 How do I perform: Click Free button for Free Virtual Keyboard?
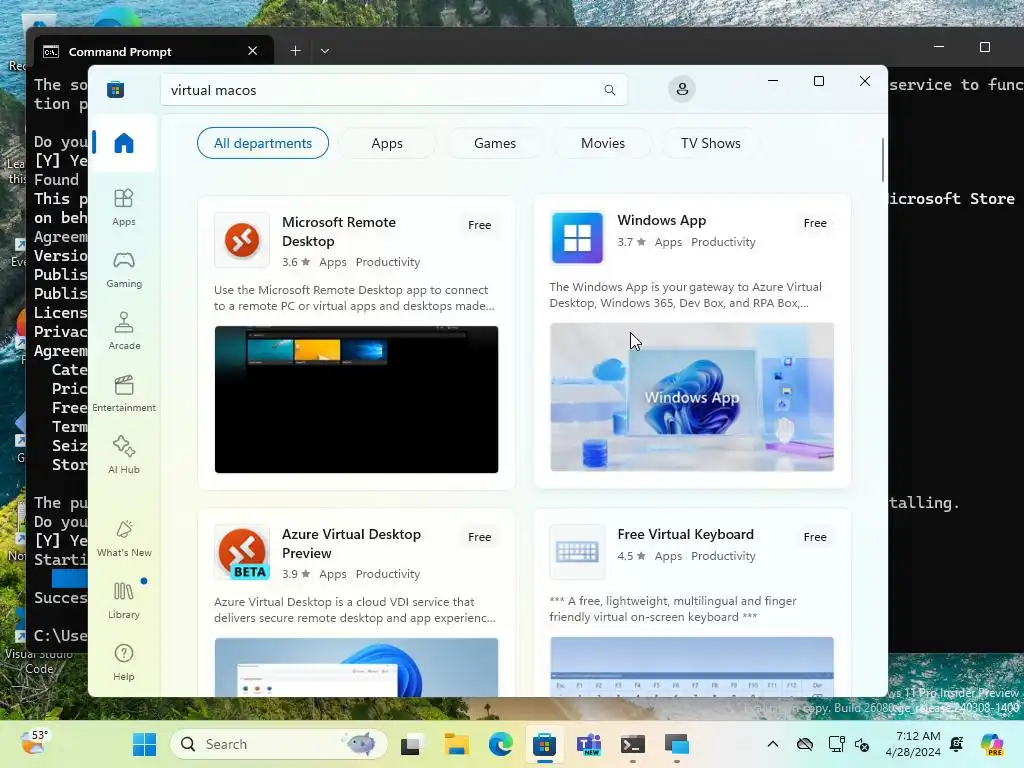tap(815, 537)
